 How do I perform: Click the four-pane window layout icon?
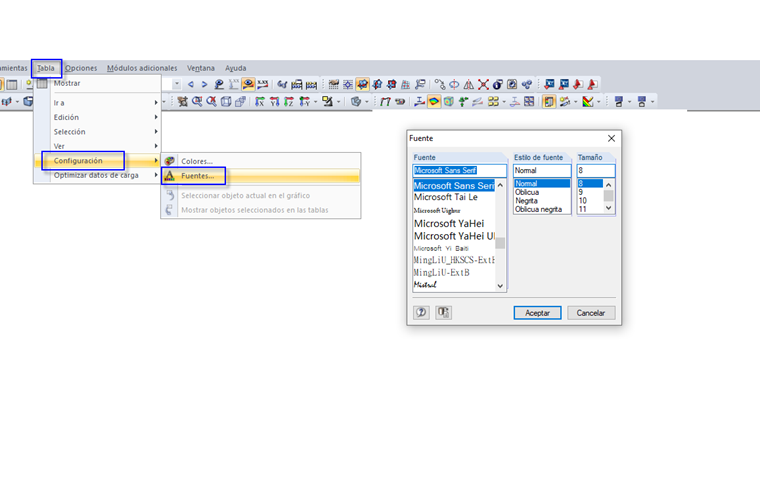coord(529,102)
